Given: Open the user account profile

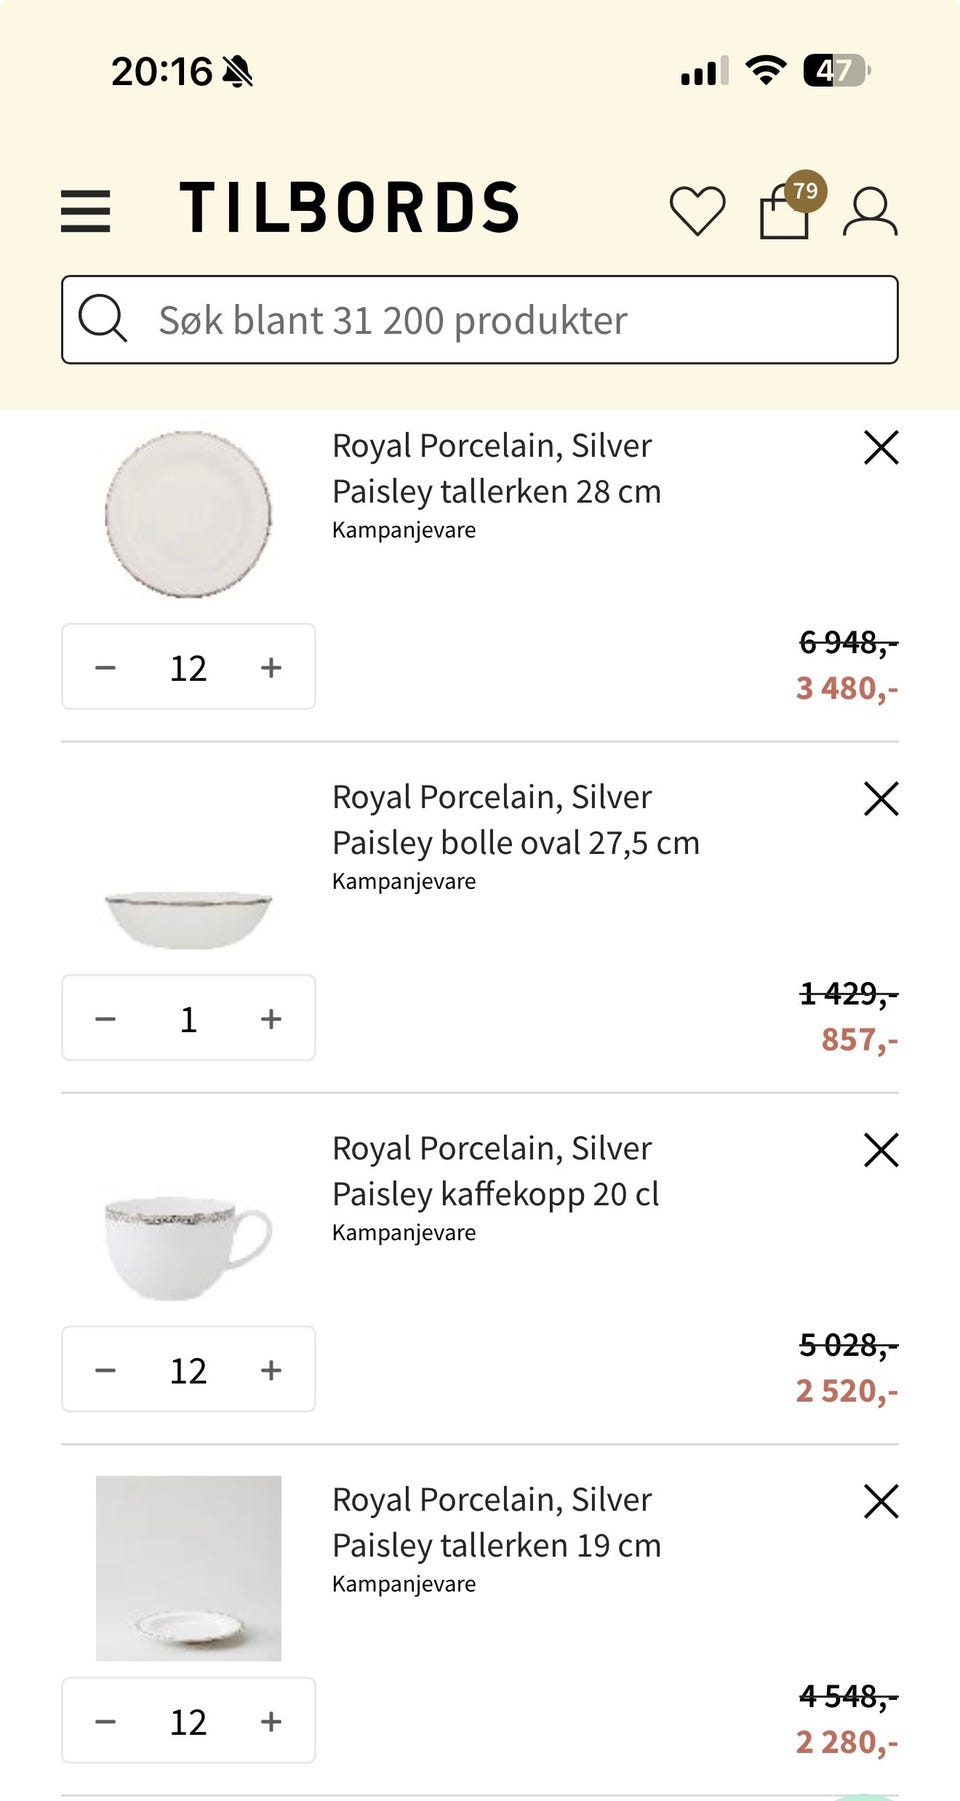Looking at the screenshot, I should [x=870, y=211].
